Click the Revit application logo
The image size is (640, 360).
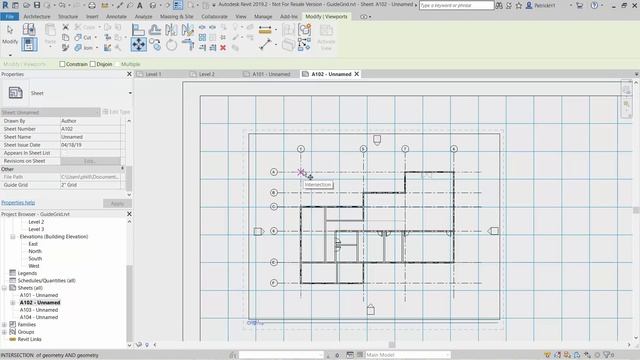click(5, 5)
